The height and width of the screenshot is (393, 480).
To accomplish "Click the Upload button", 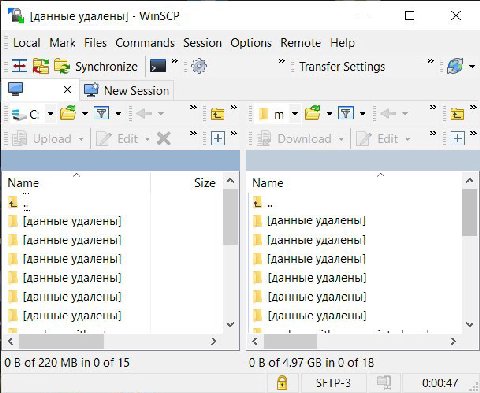I will click(x=42, y=139).
